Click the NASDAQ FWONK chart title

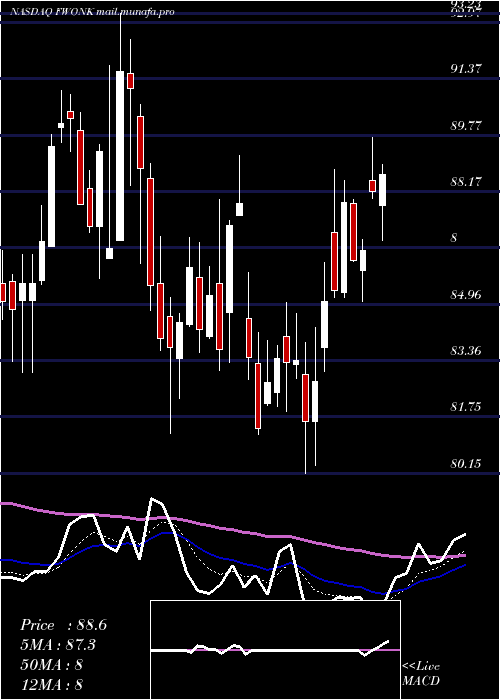[92, 12]
